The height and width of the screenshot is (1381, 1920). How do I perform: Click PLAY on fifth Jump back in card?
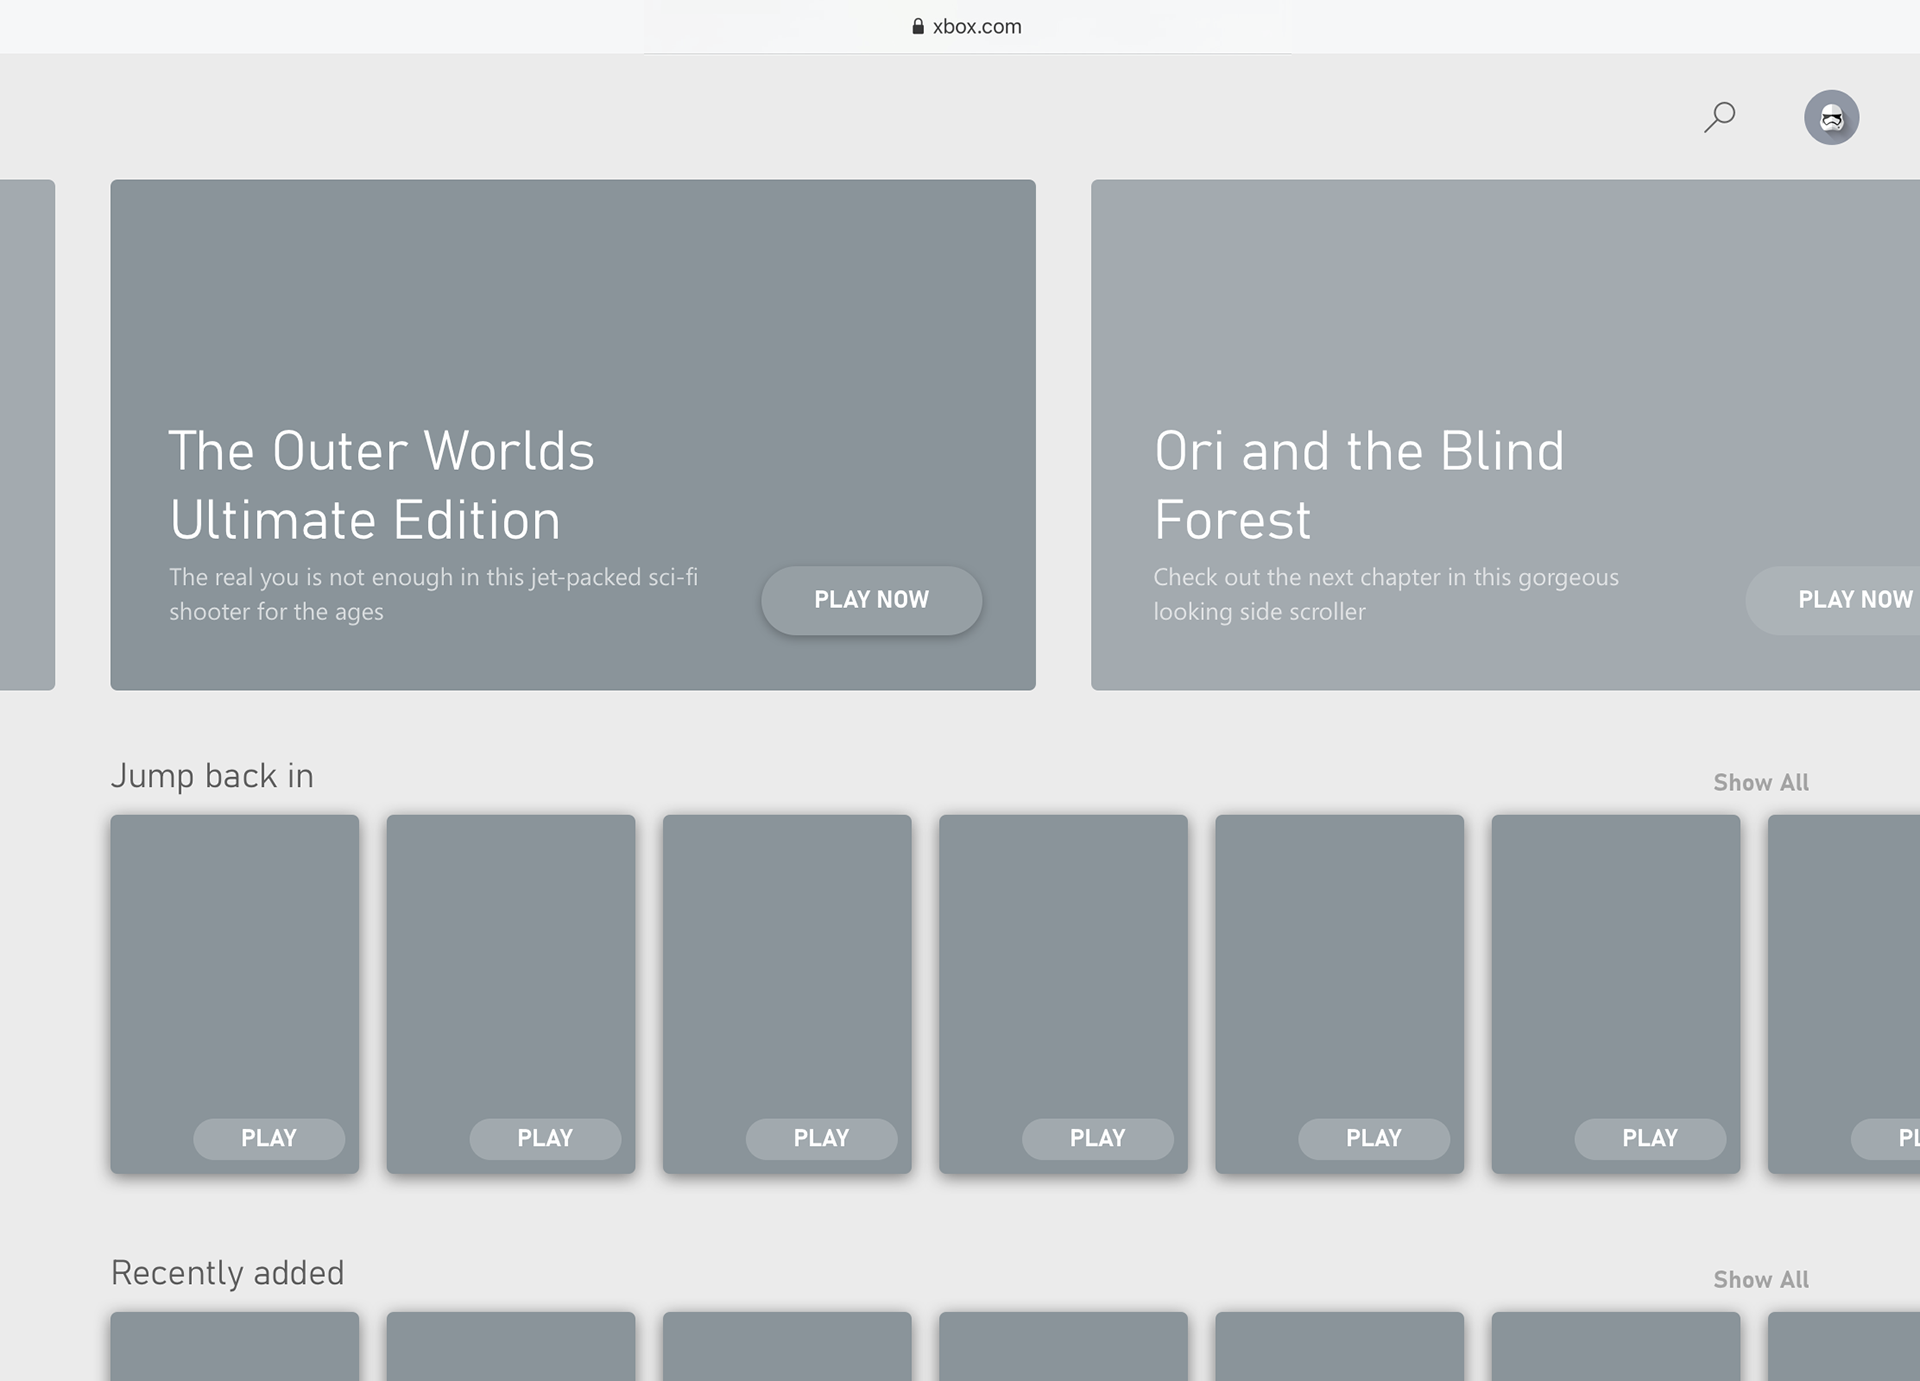point(1373,1138)
